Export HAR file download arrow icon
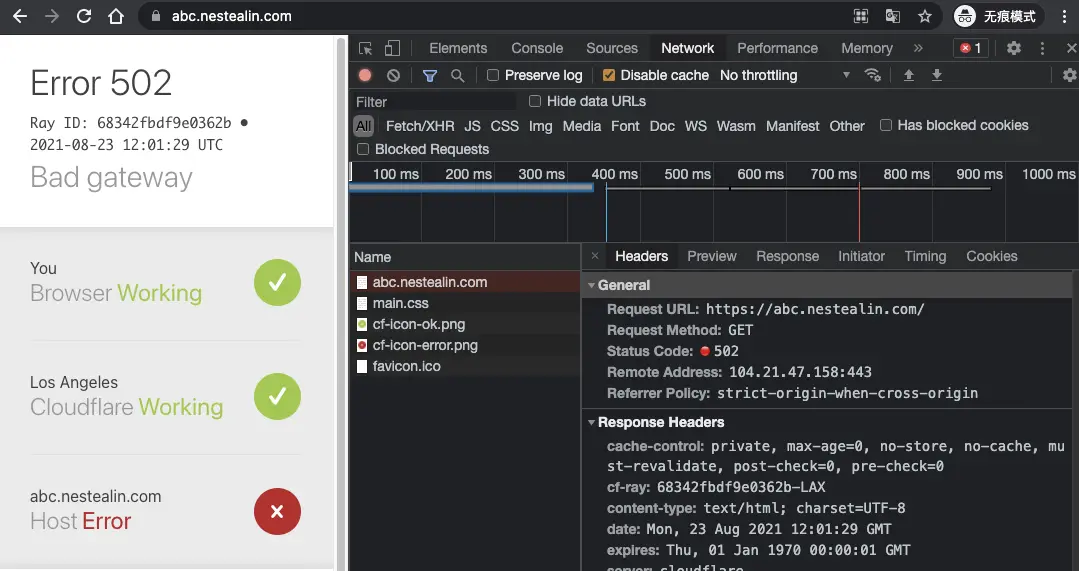1079x571 pixels. click(x=937, y=75)
